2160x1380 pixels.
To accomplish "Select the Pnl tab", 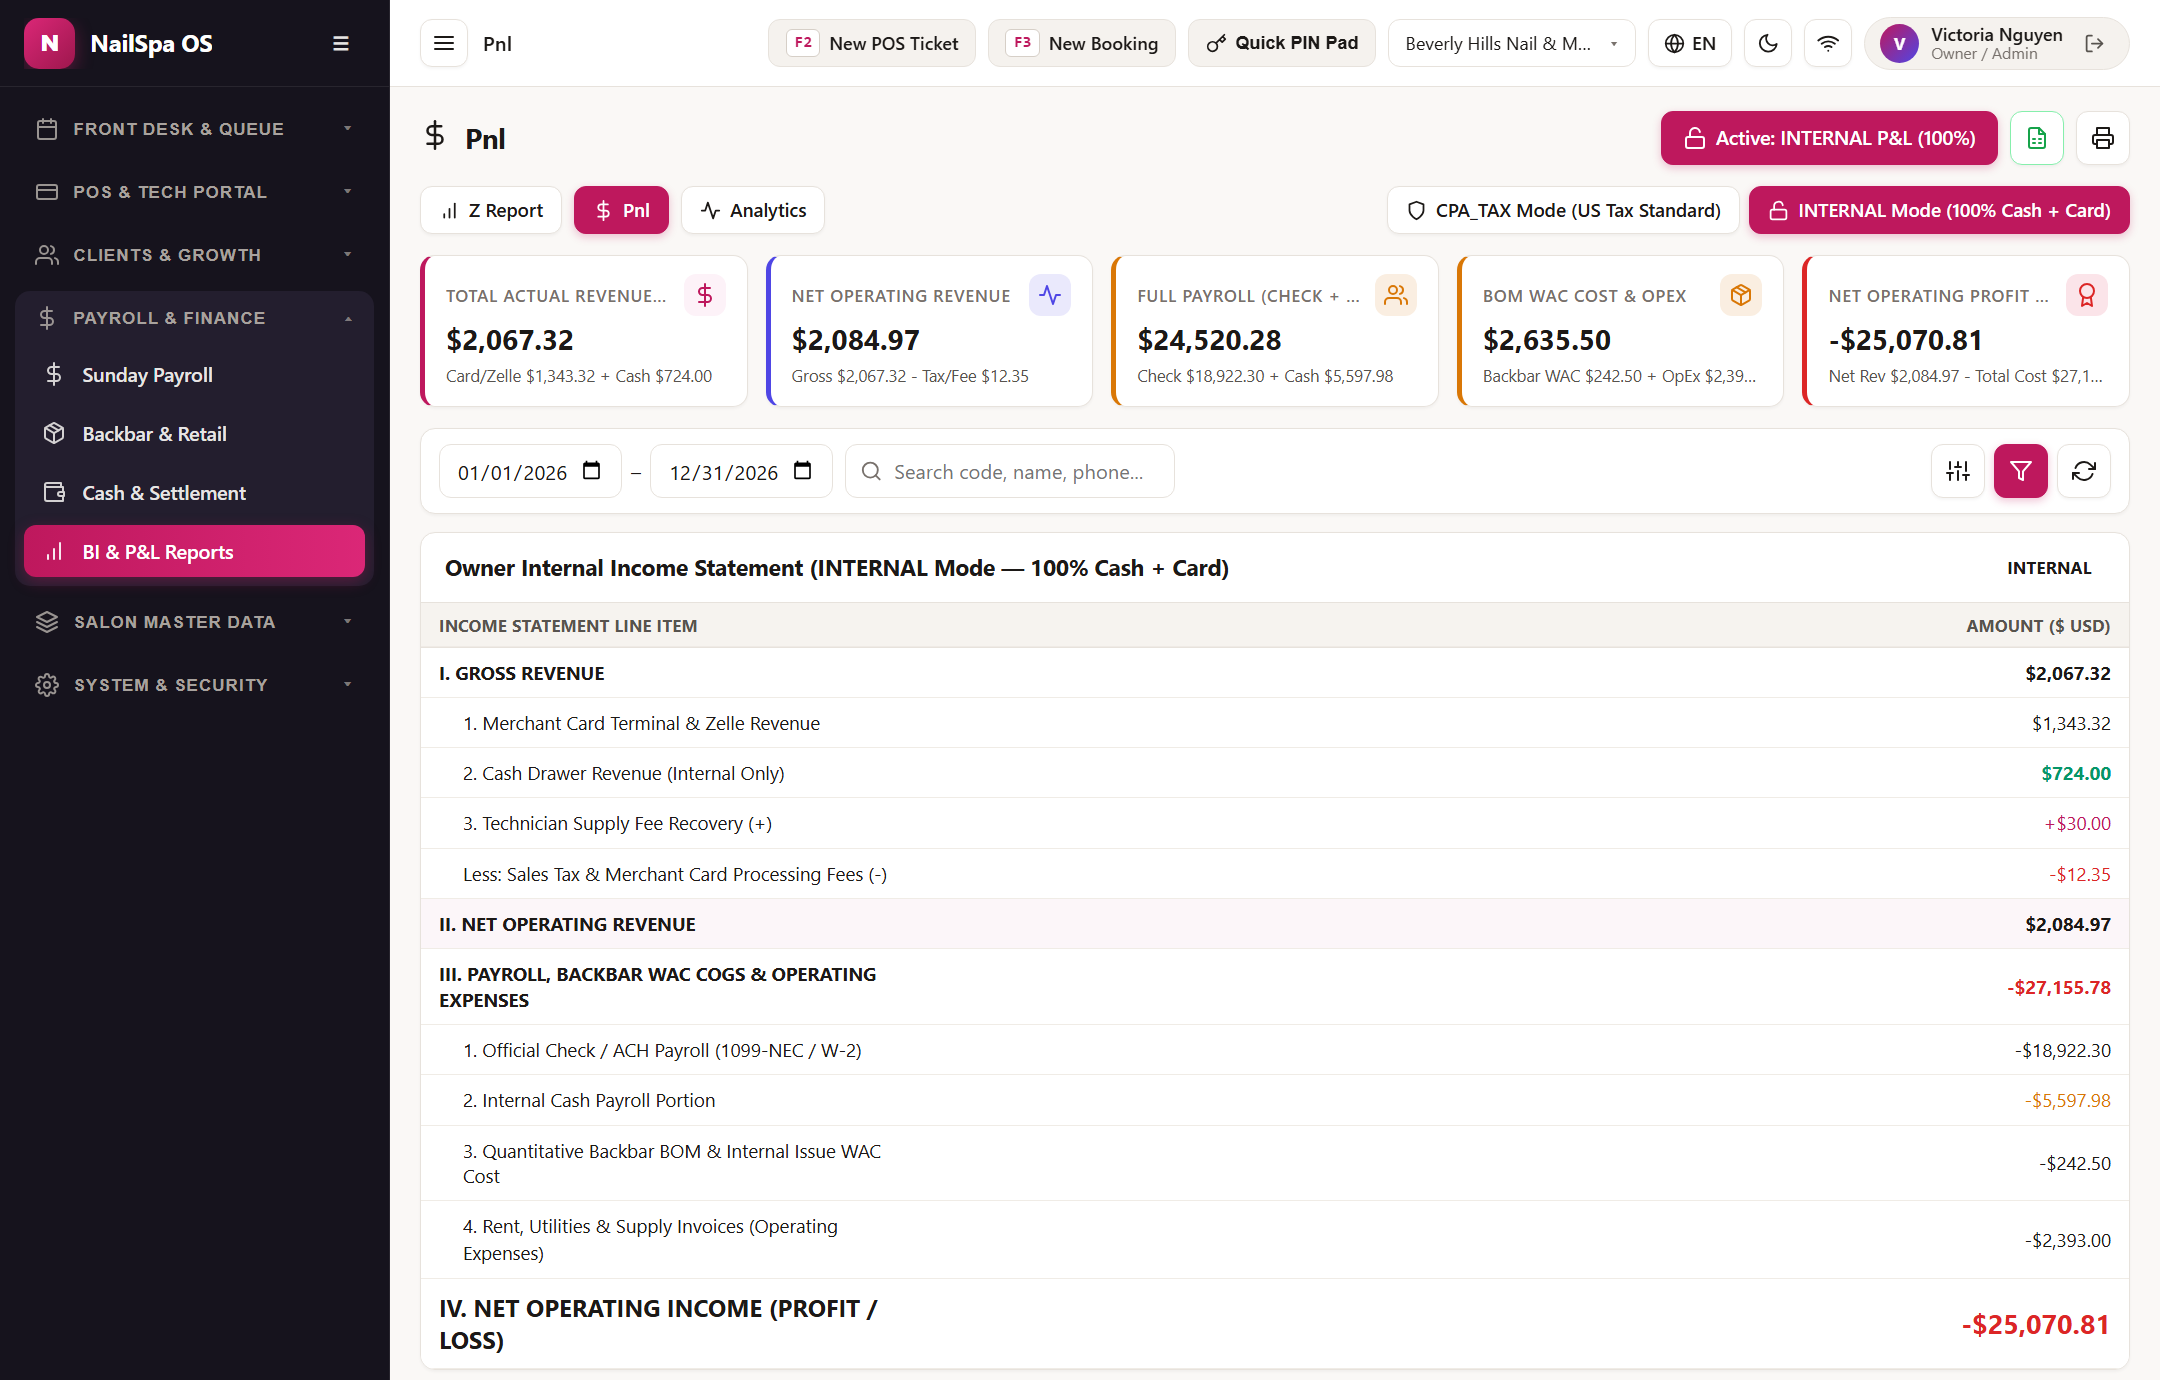I will (x=621, y=210).
